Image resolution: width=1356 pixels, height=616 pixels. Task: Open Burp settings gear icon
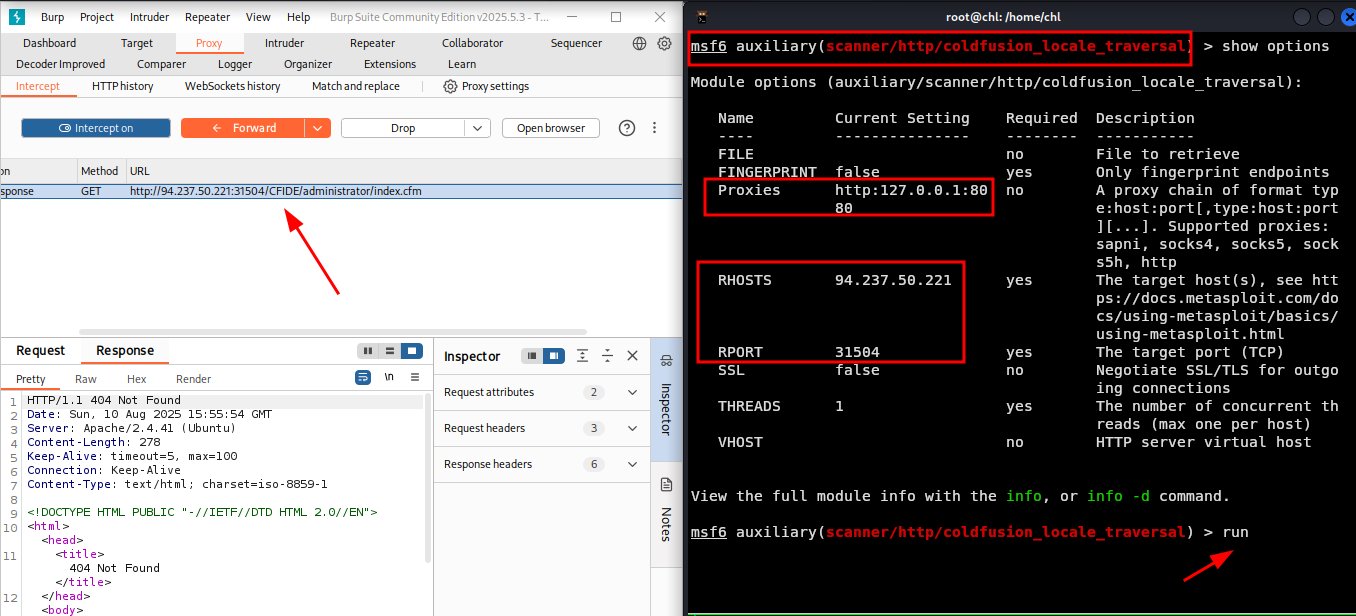point(664,44)
